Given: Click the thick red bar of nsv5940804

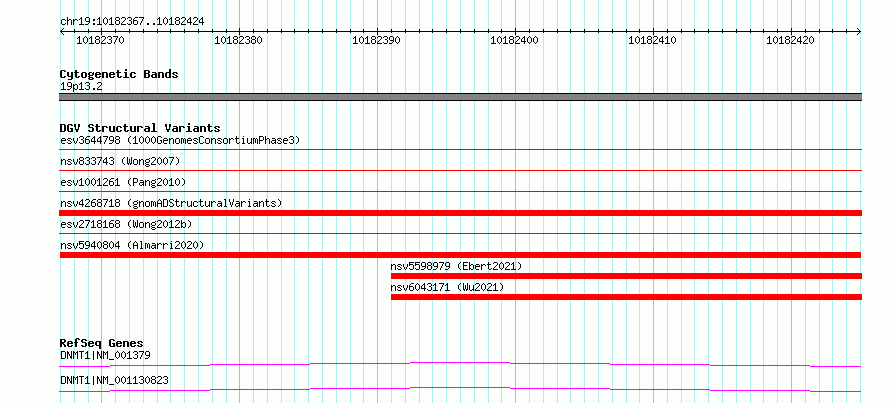Looking at the screenshot, I should tap(460, 255).
